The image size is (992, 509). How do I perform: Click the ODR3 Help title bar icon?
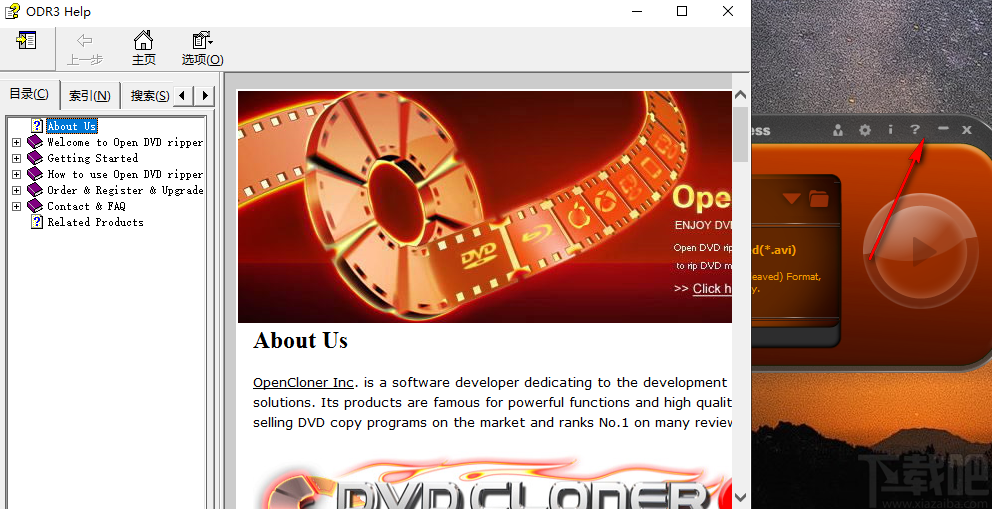pos(12,11)
